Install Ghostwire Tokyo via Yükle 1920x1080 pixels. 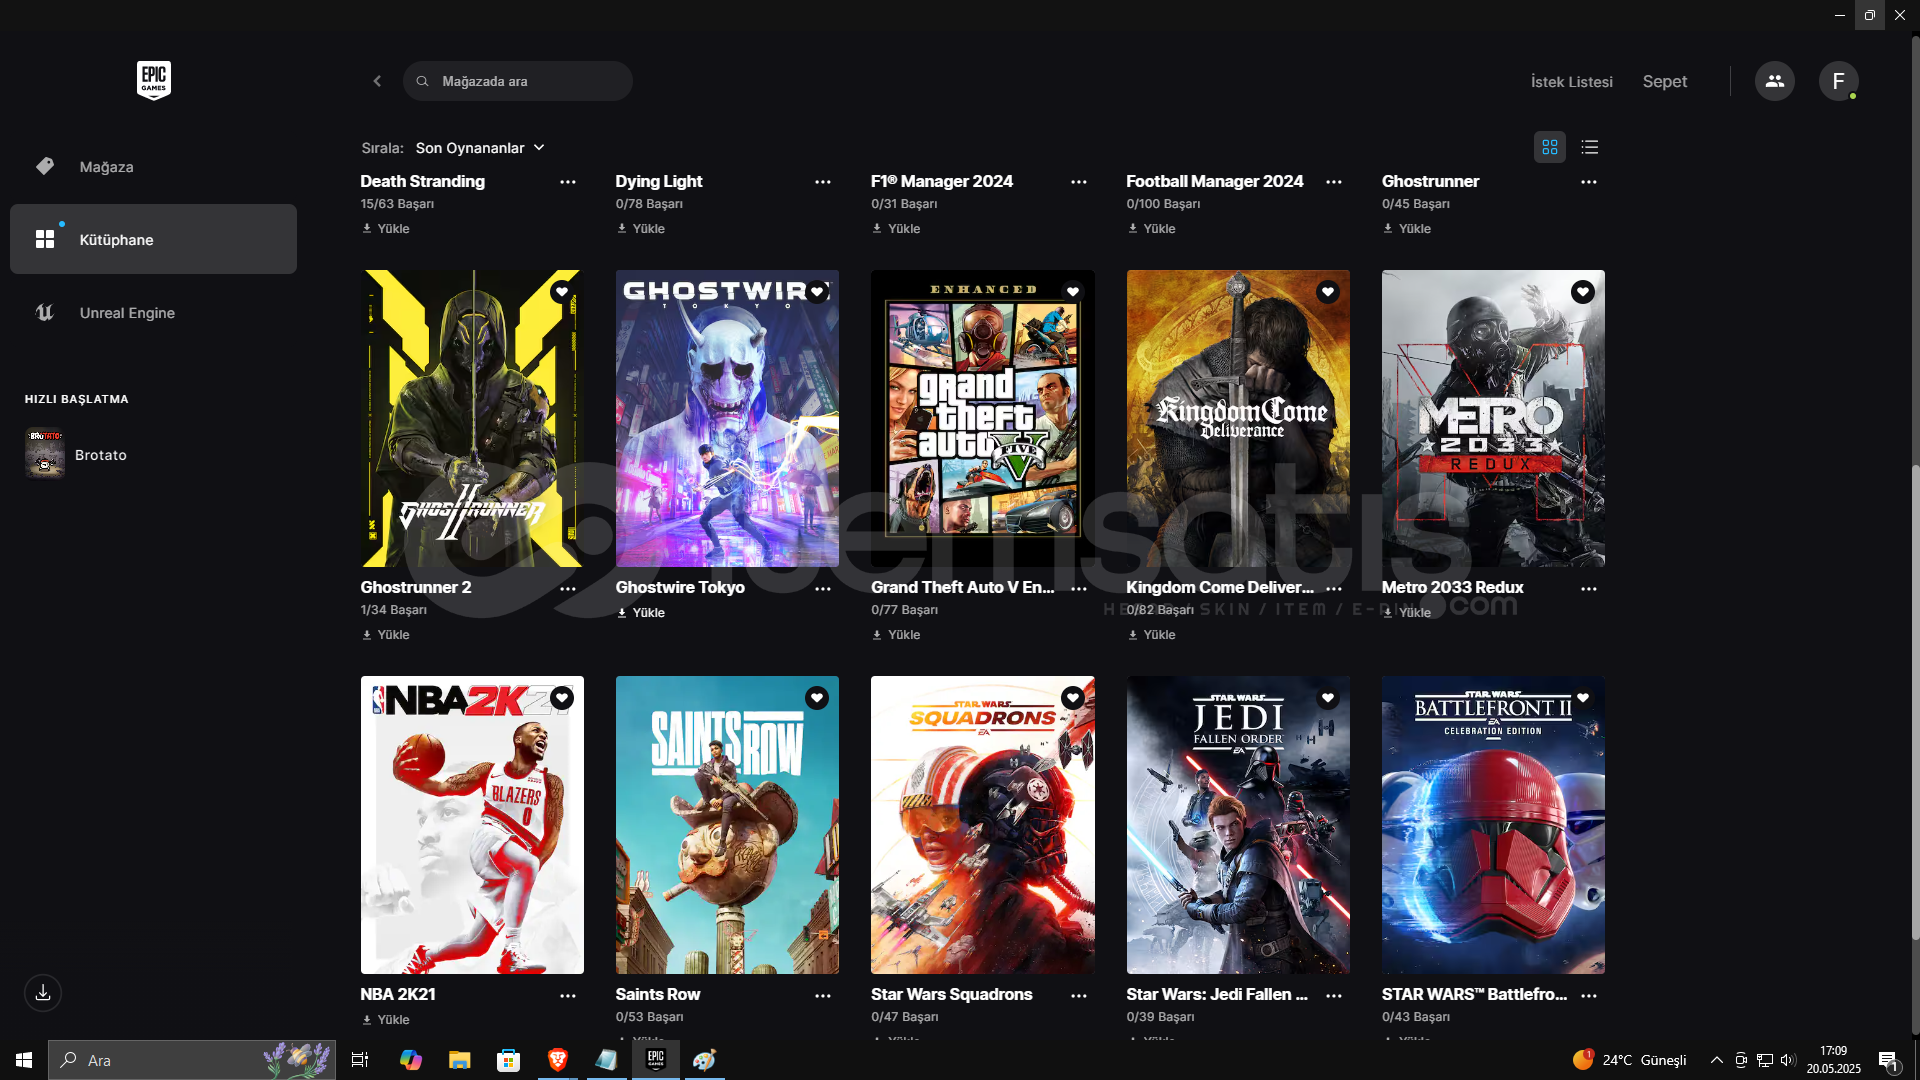[641, 613]
